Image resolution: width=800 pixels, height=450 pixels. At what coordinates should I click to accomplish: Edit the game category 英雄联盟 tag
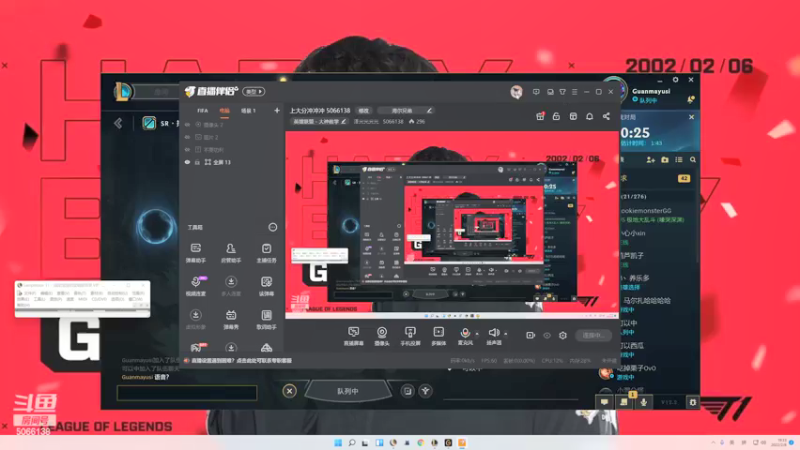point(320,121)
